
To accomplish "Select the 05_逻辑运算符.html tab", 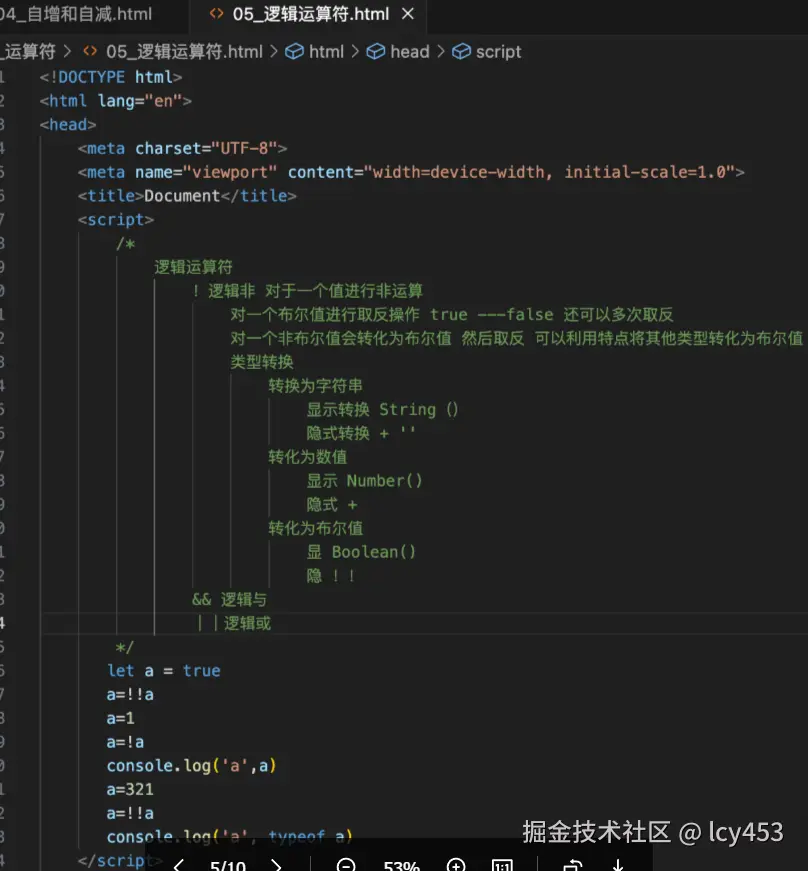I will click(310, 14).
